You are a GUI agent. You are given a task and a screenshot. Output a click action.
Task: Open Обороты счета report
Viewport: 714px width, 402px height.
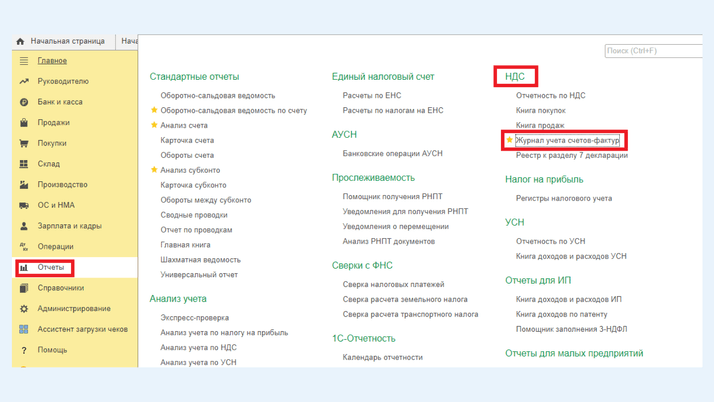pyautogui.click(x=187, y=155)
